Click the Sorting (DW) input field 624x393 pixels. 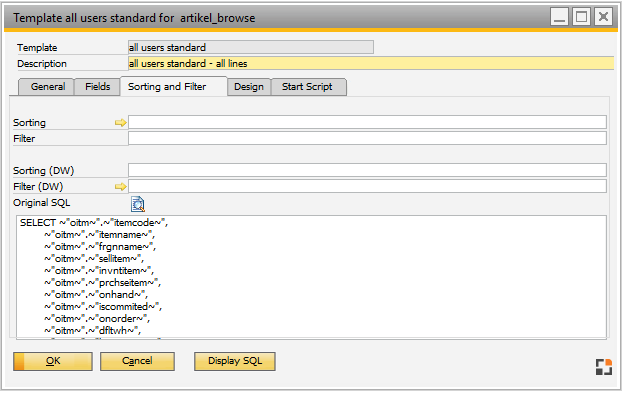367,170
